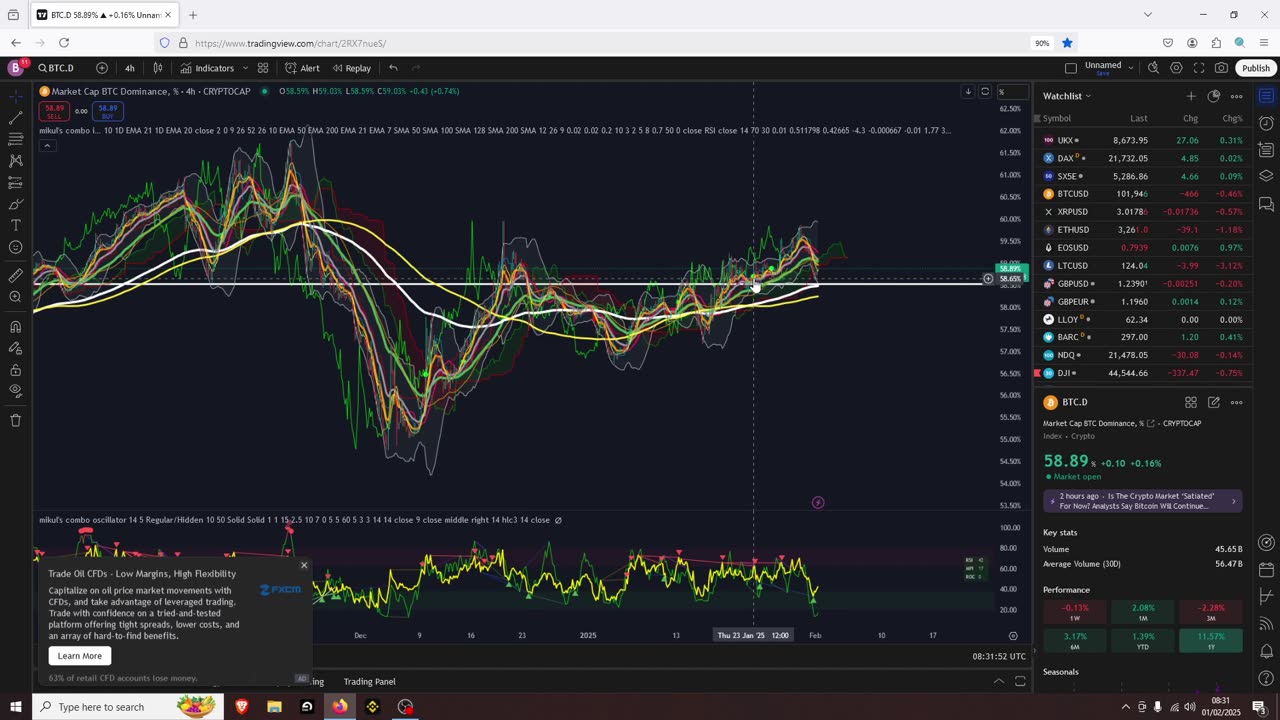The image size is (1280, 720).
Task: Select BTCUSD in the watchlist
Action: click(1142, 194)
